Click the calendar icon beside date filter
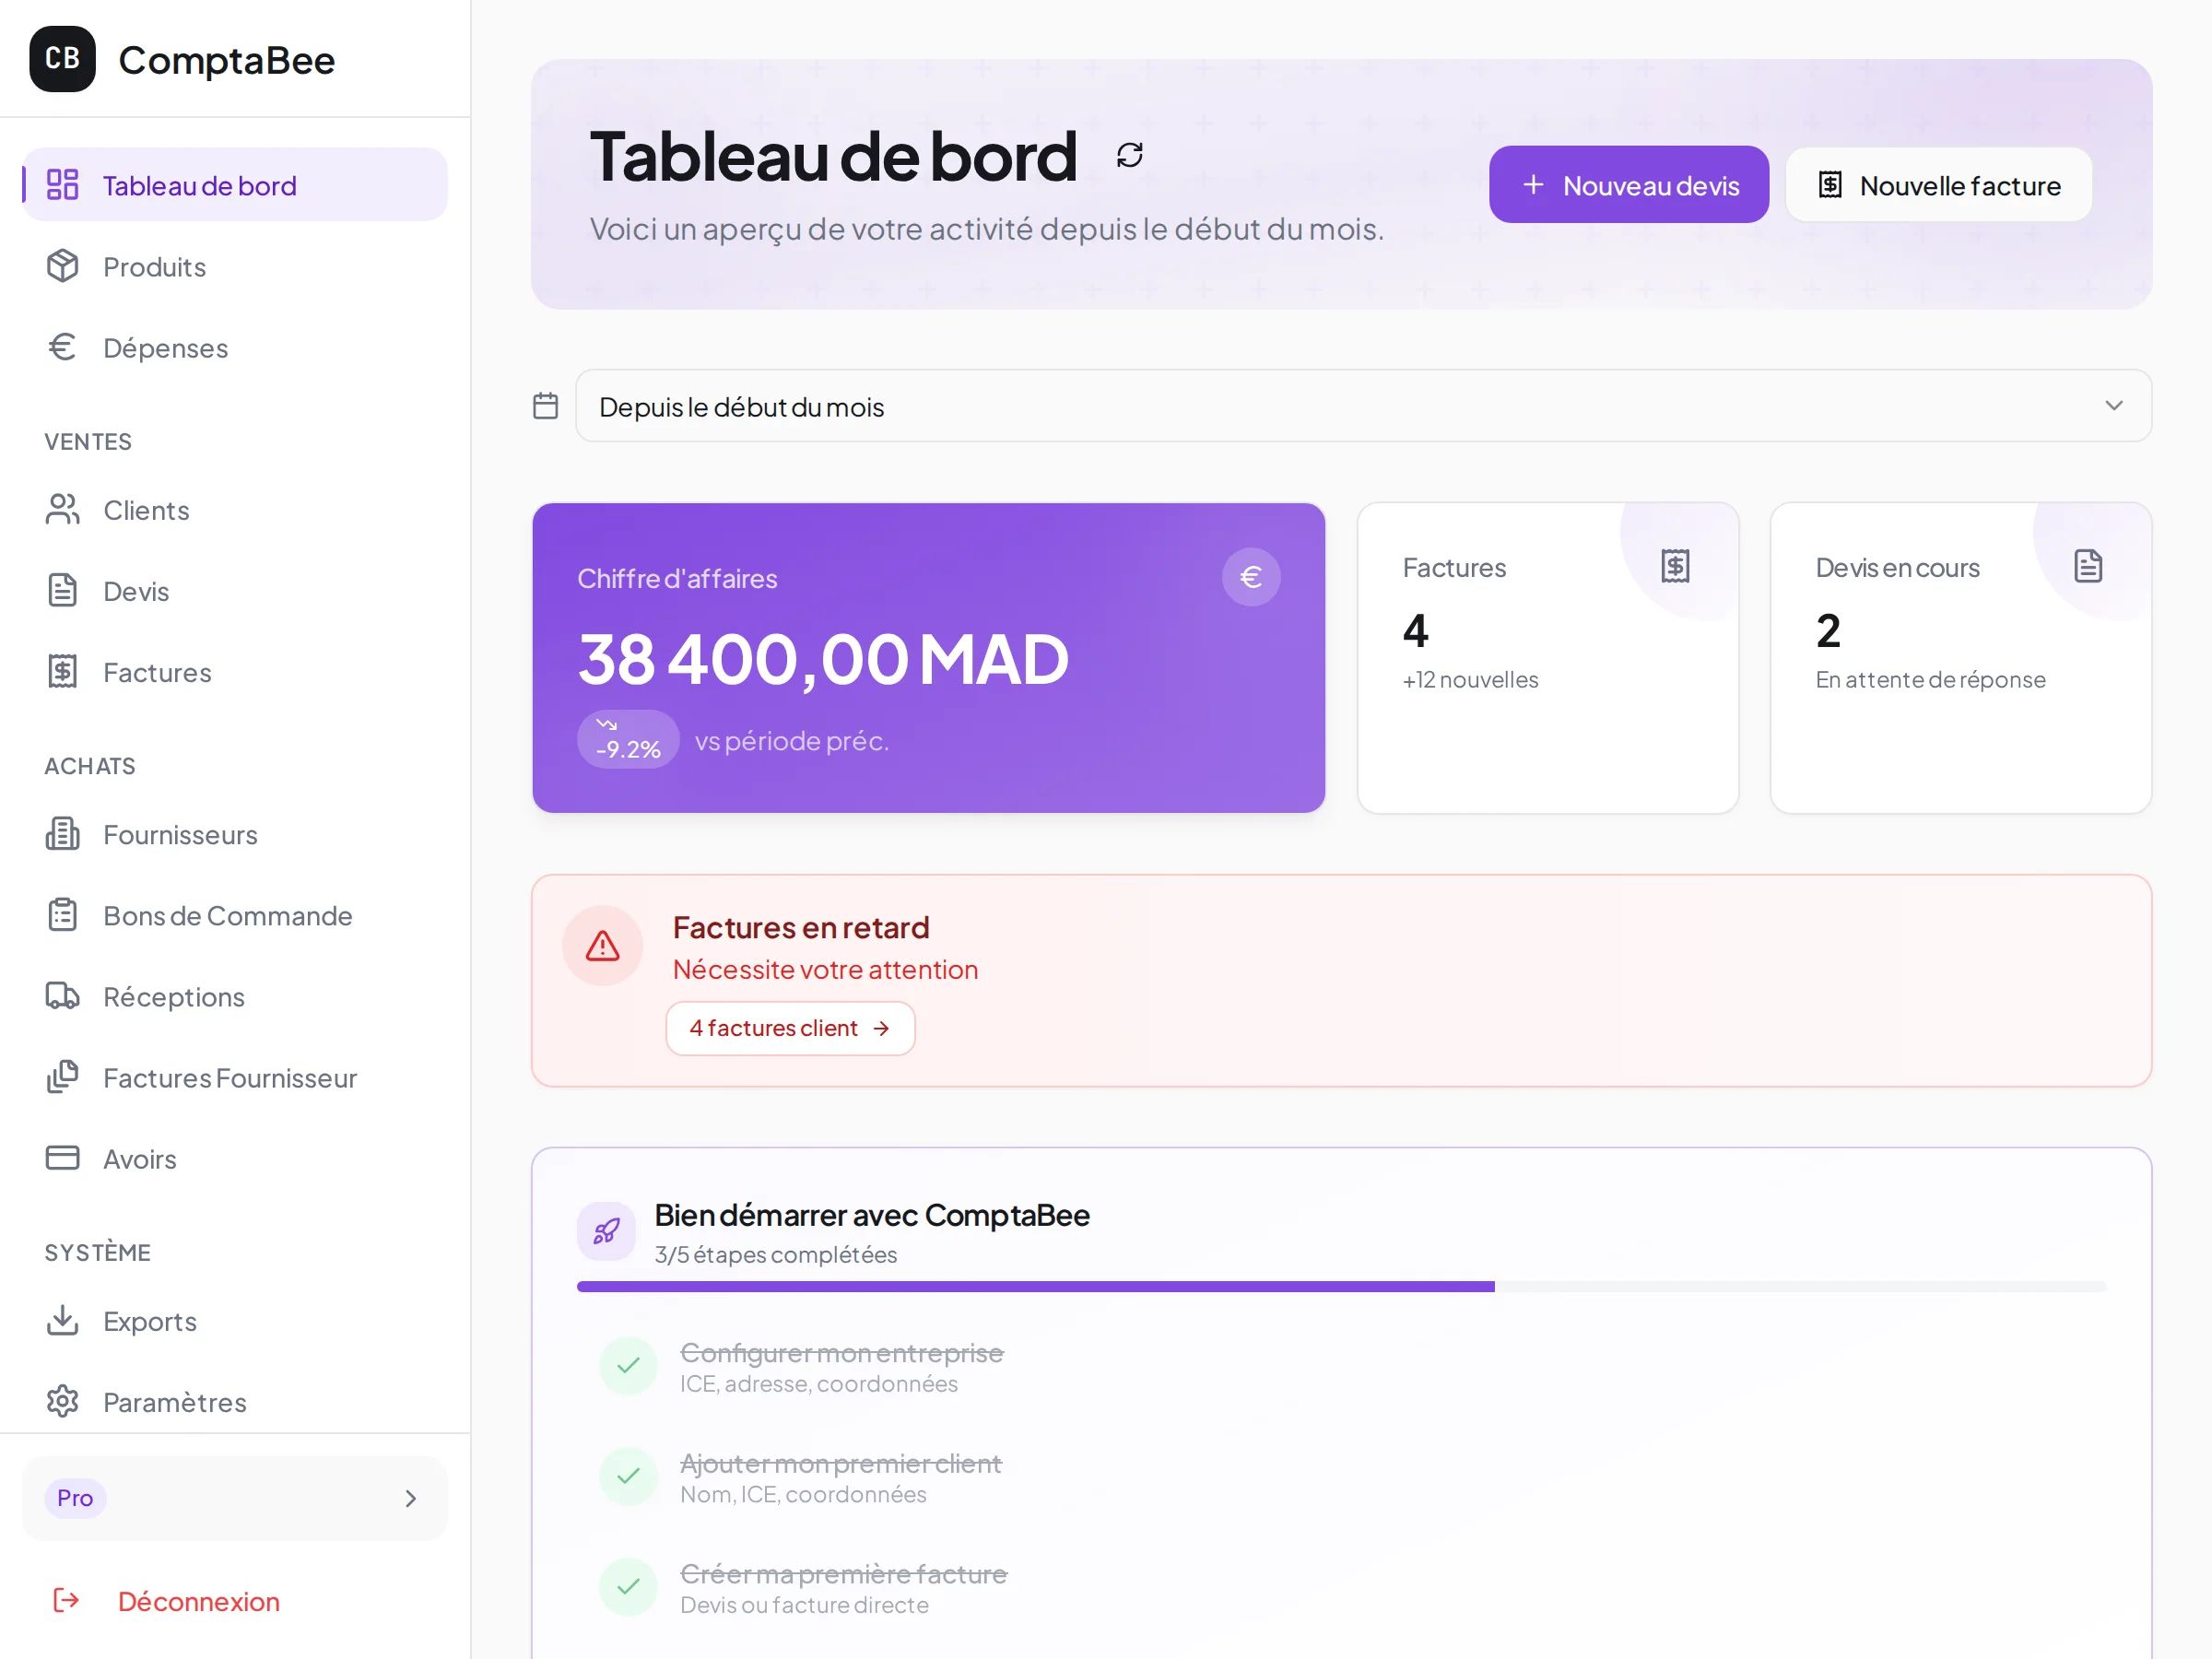This screenshot has width=2212, height=1659. (x=545, y=405)
